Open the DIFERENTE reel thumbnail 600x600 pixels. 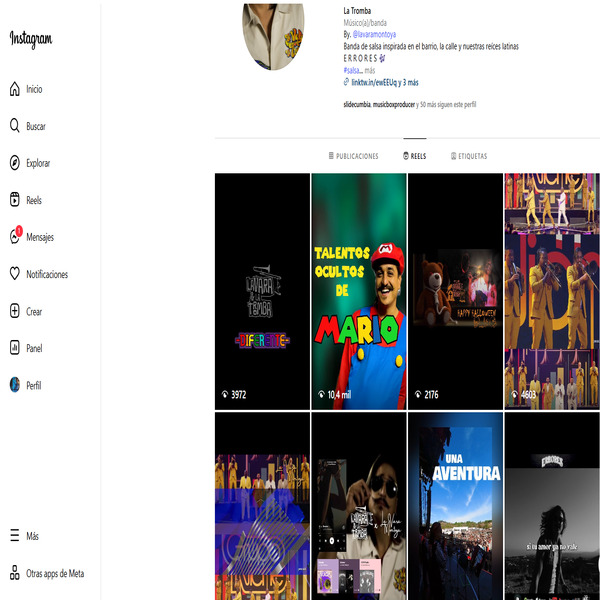262,291
